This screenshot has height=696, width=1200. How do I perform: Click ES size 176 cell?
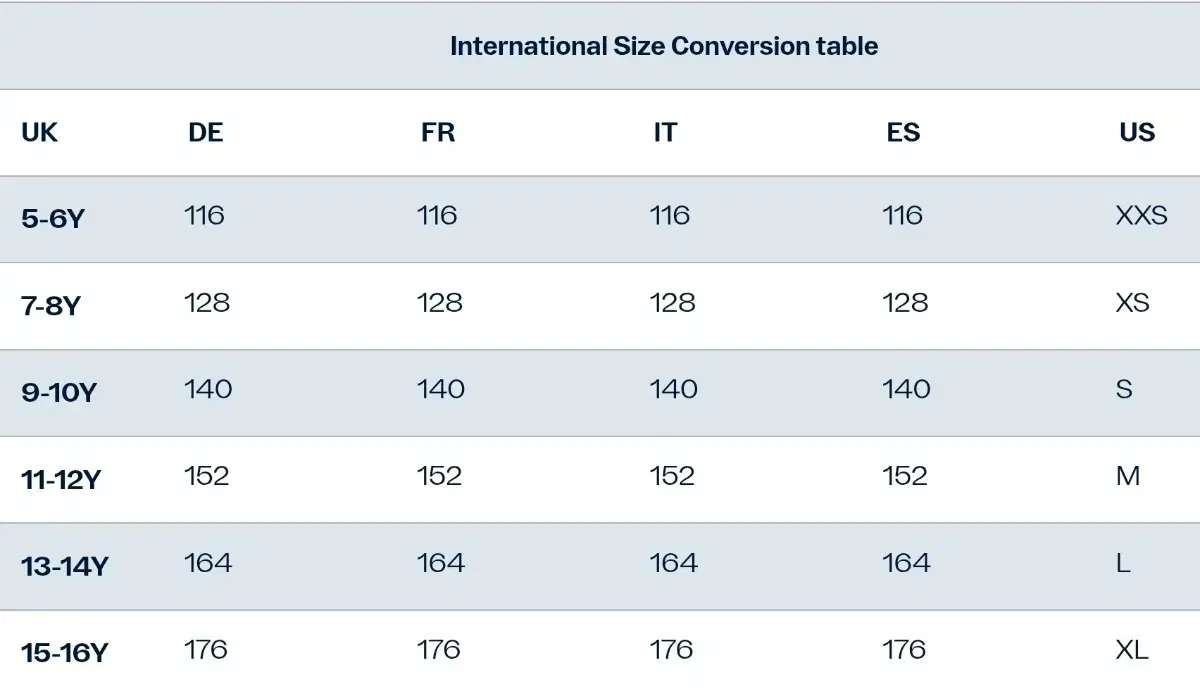pyautogui.click(x=904, y=650)
